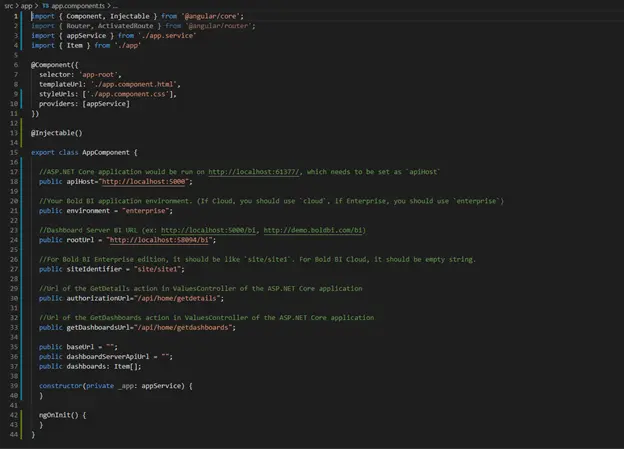Click the "/api/home/getdetails" string
The image size is (624, 449).
click(177, 298)
